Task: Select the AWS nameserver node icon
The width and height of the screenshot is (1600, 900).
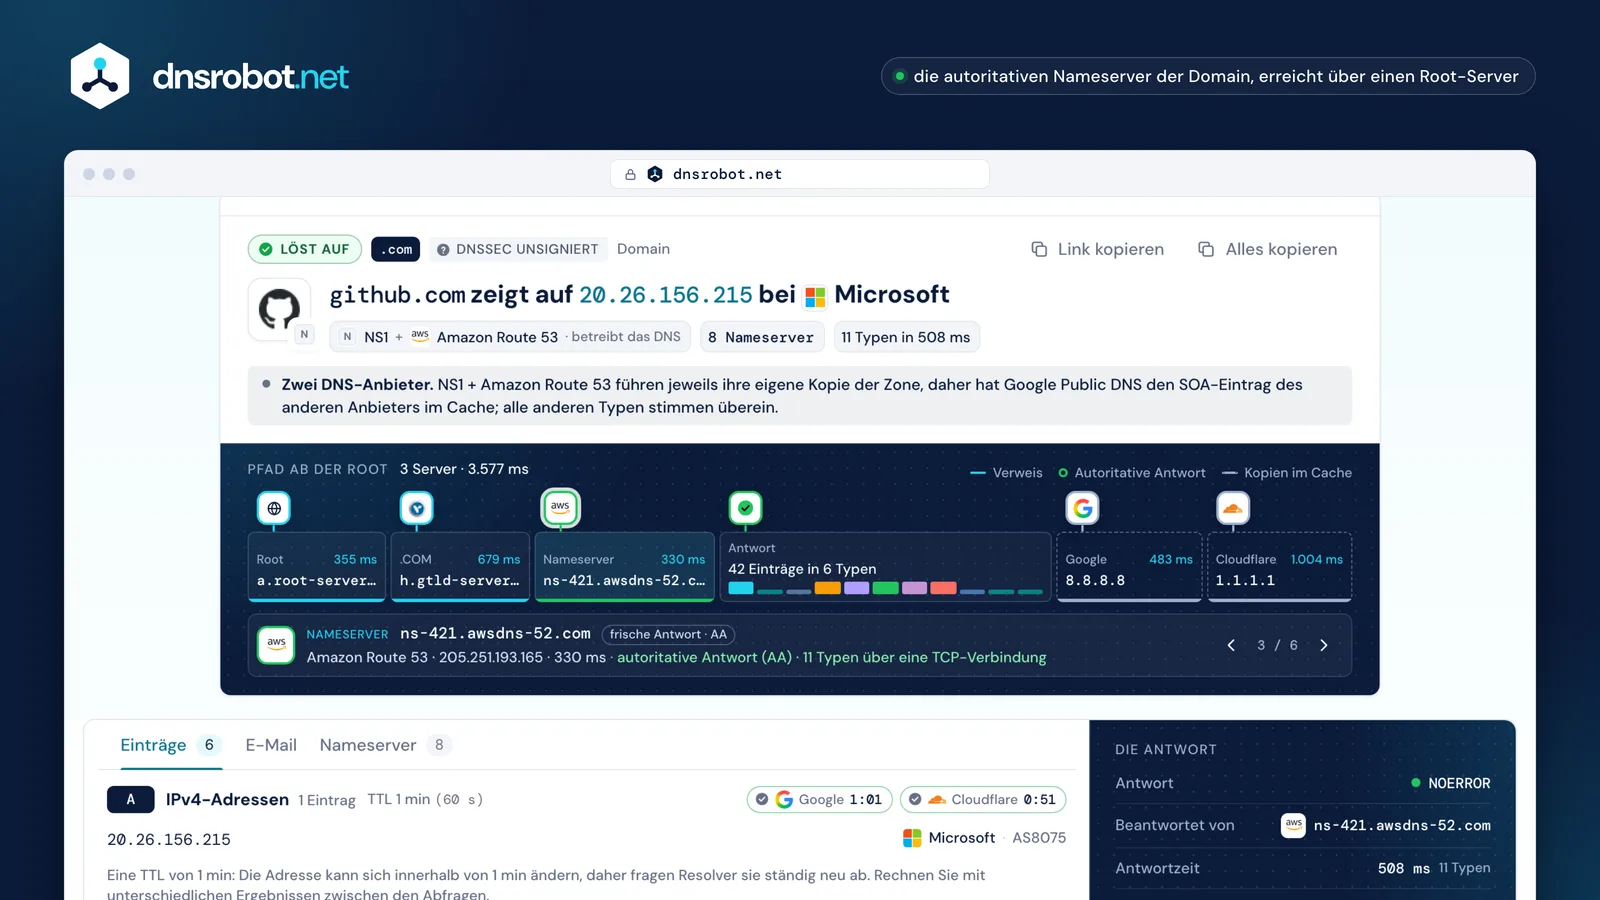Action: (560, 508)
